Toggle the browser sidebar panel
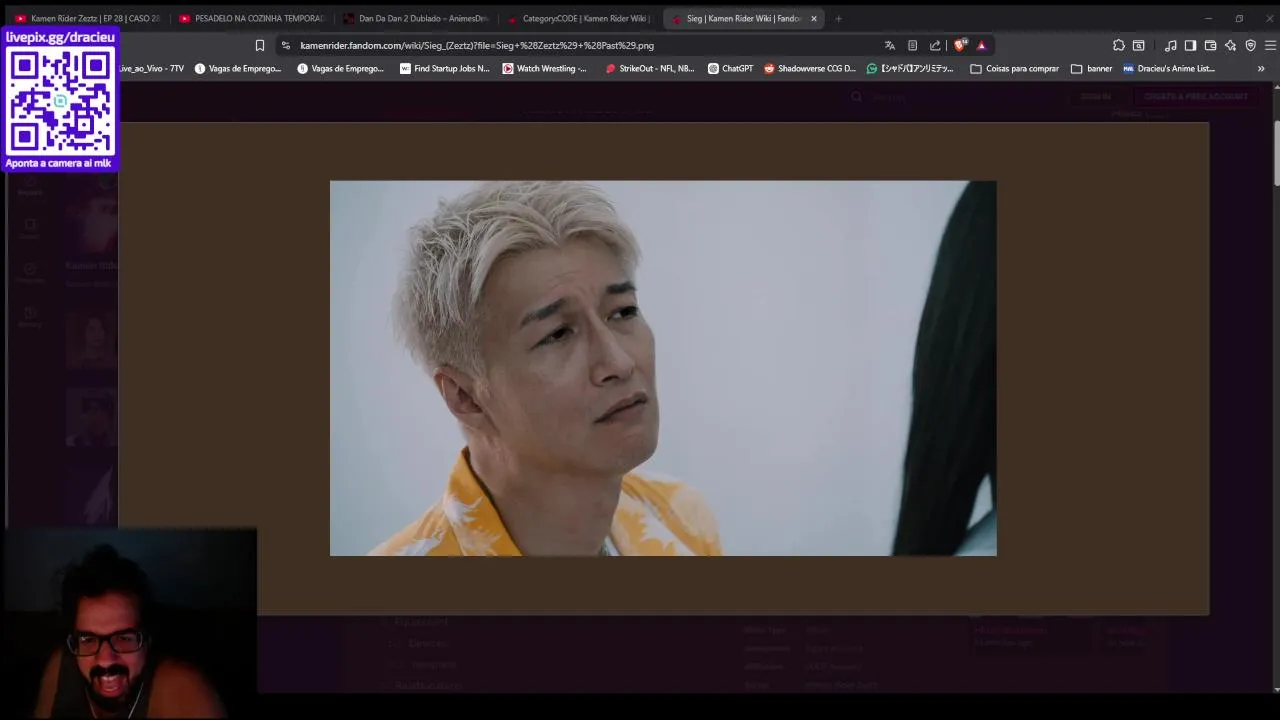Viewport: 1280px width, 720px height. click(x=1190, y=45)
